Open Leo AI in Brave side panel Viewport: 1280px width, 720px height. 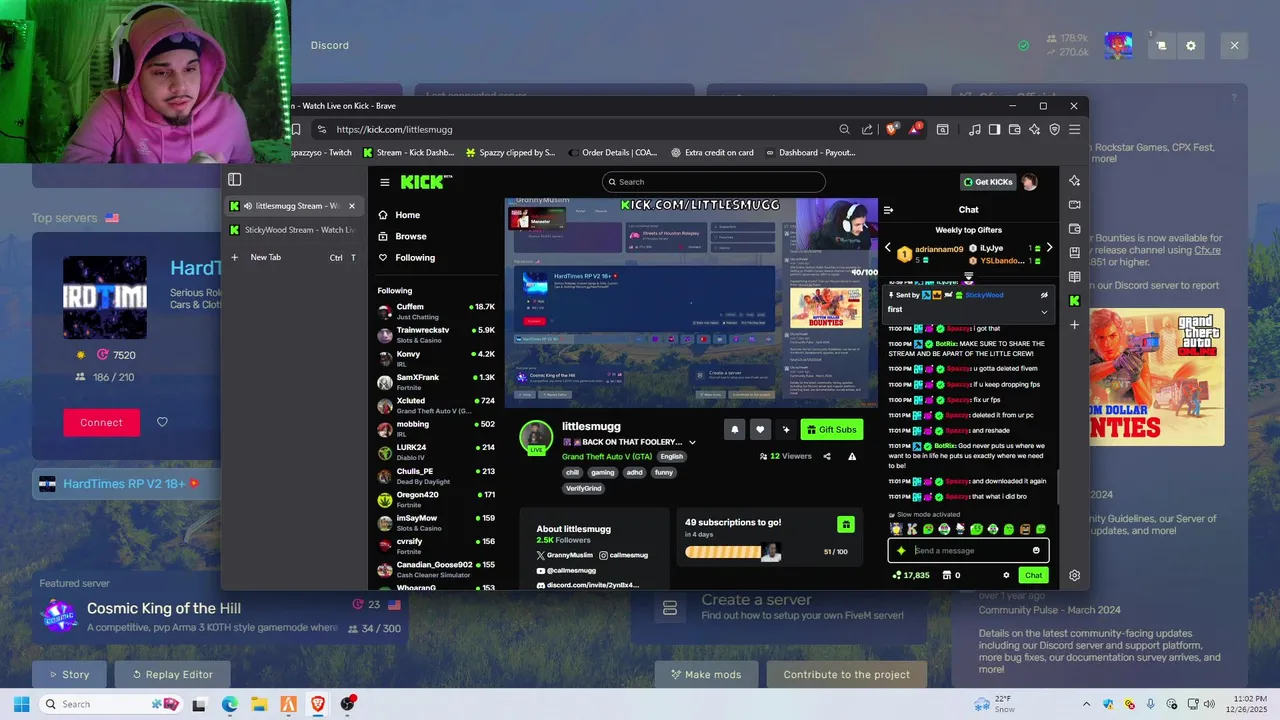coord(1074,181)
